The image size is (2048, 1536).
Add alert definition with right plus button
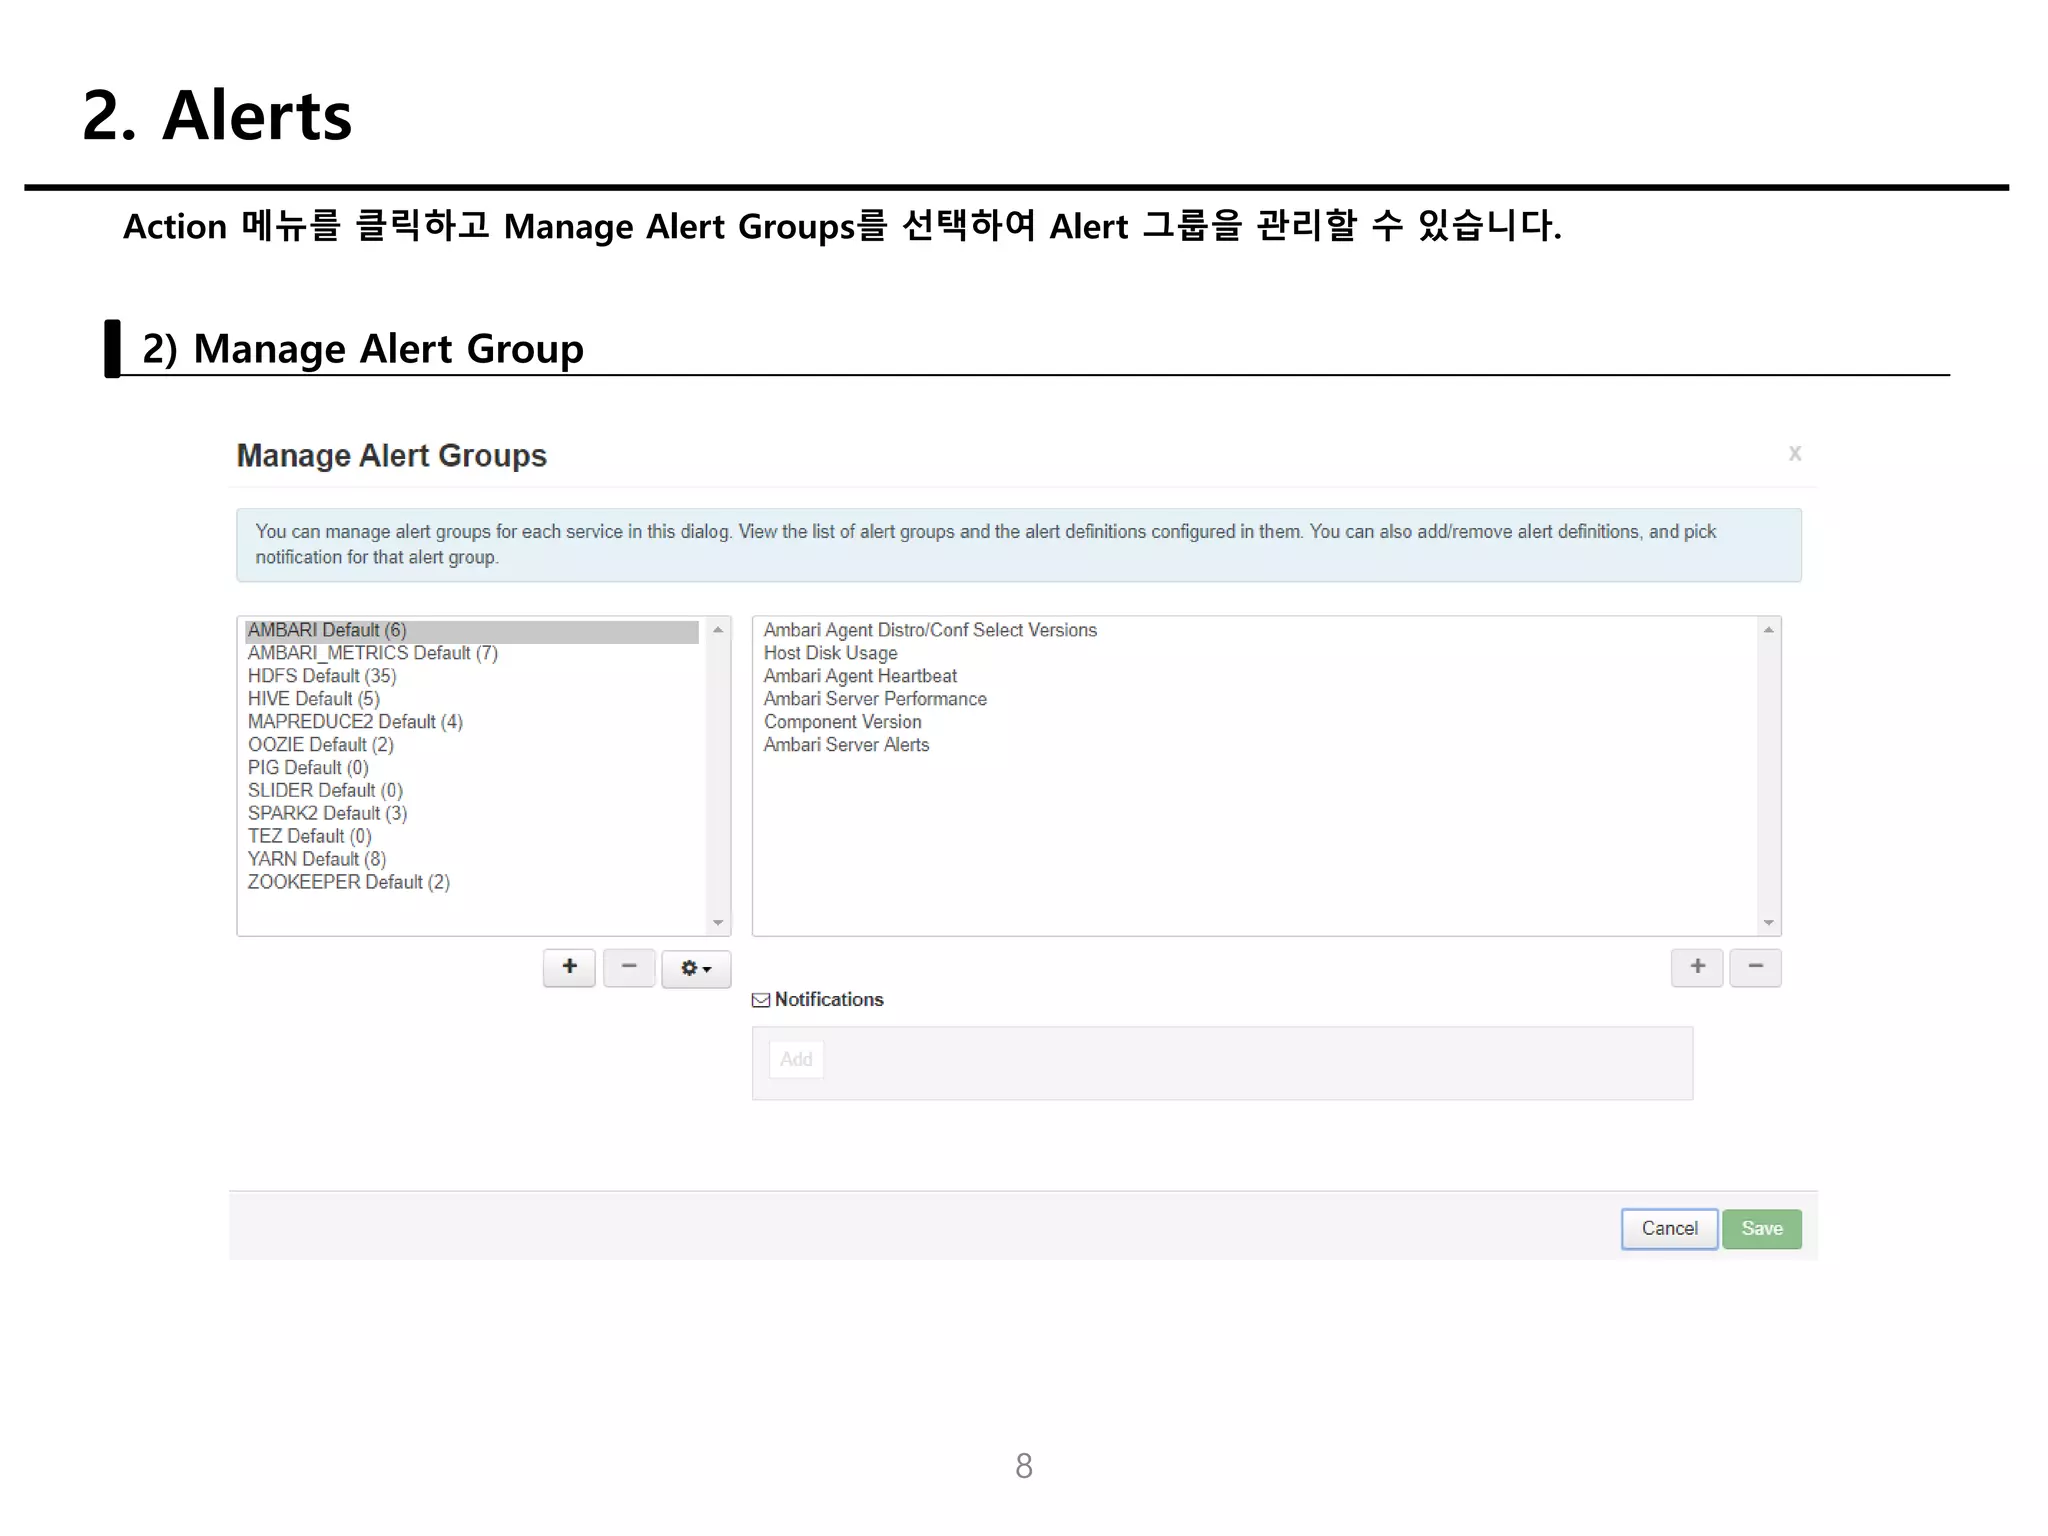click(1697, 967)
